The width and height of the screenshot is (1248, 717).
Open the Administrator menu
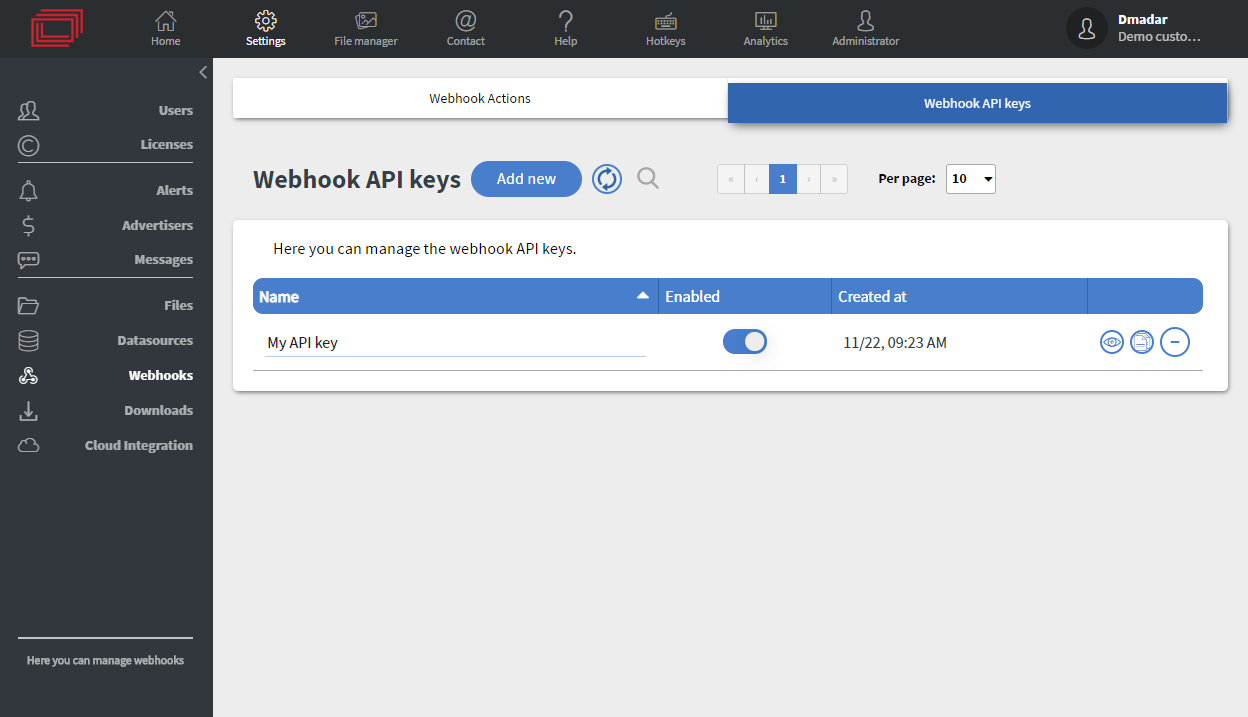[x=865, y=28]
